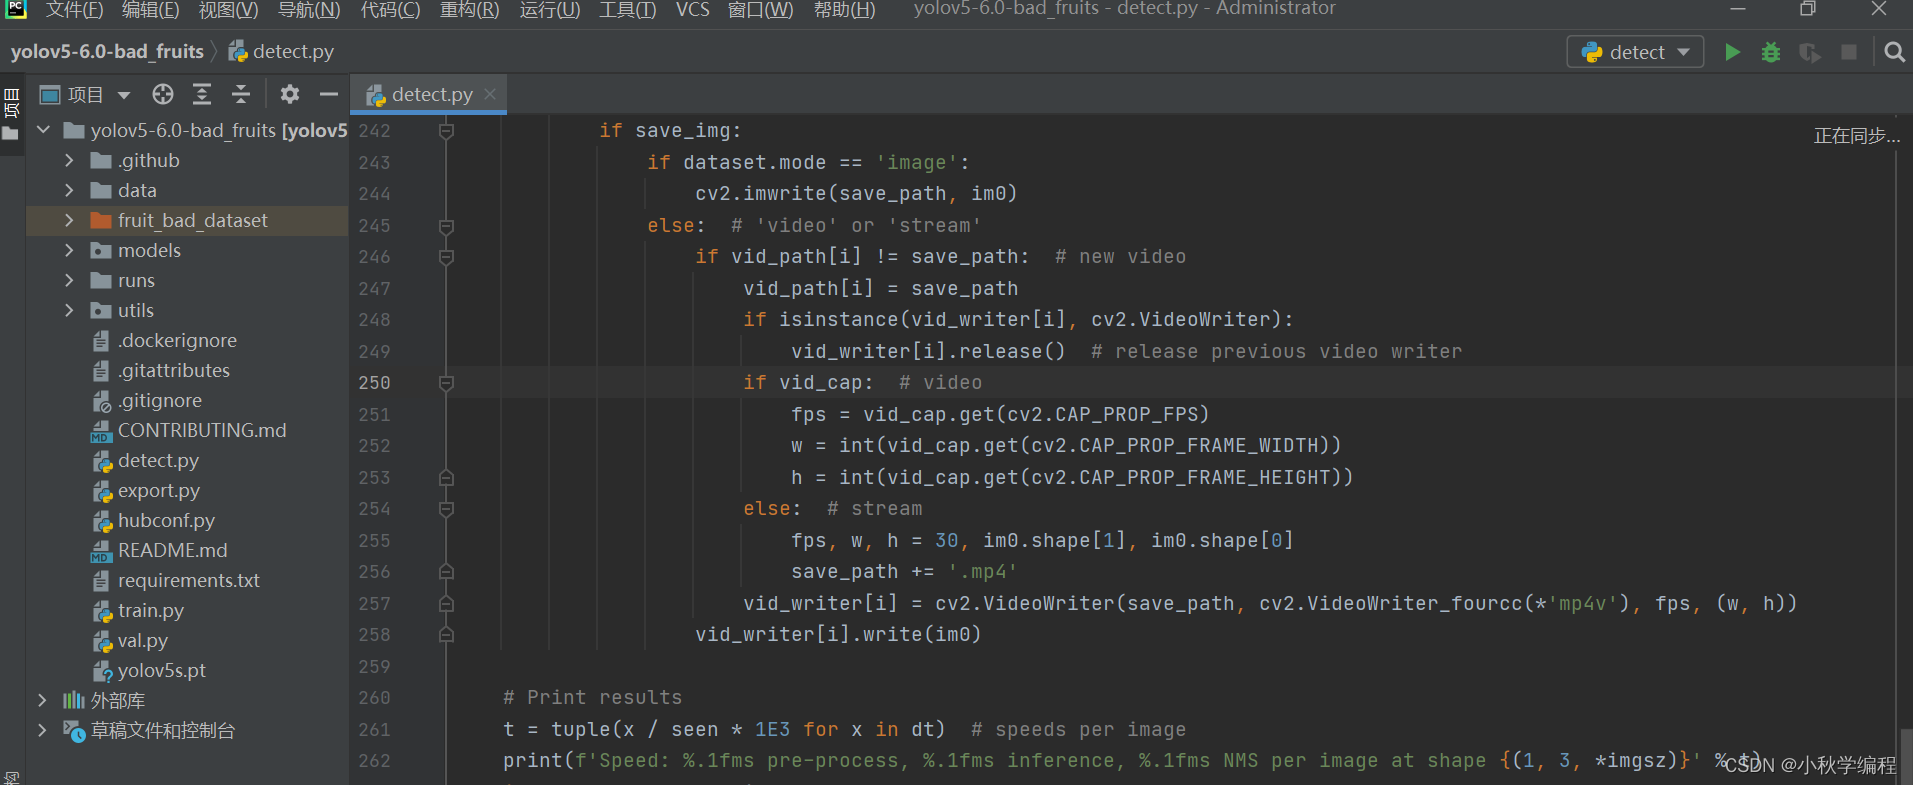Place cursor on vid_writer[i].write(im0) line
Viewport: 1913px width, 785px height.
click(838, 634)
